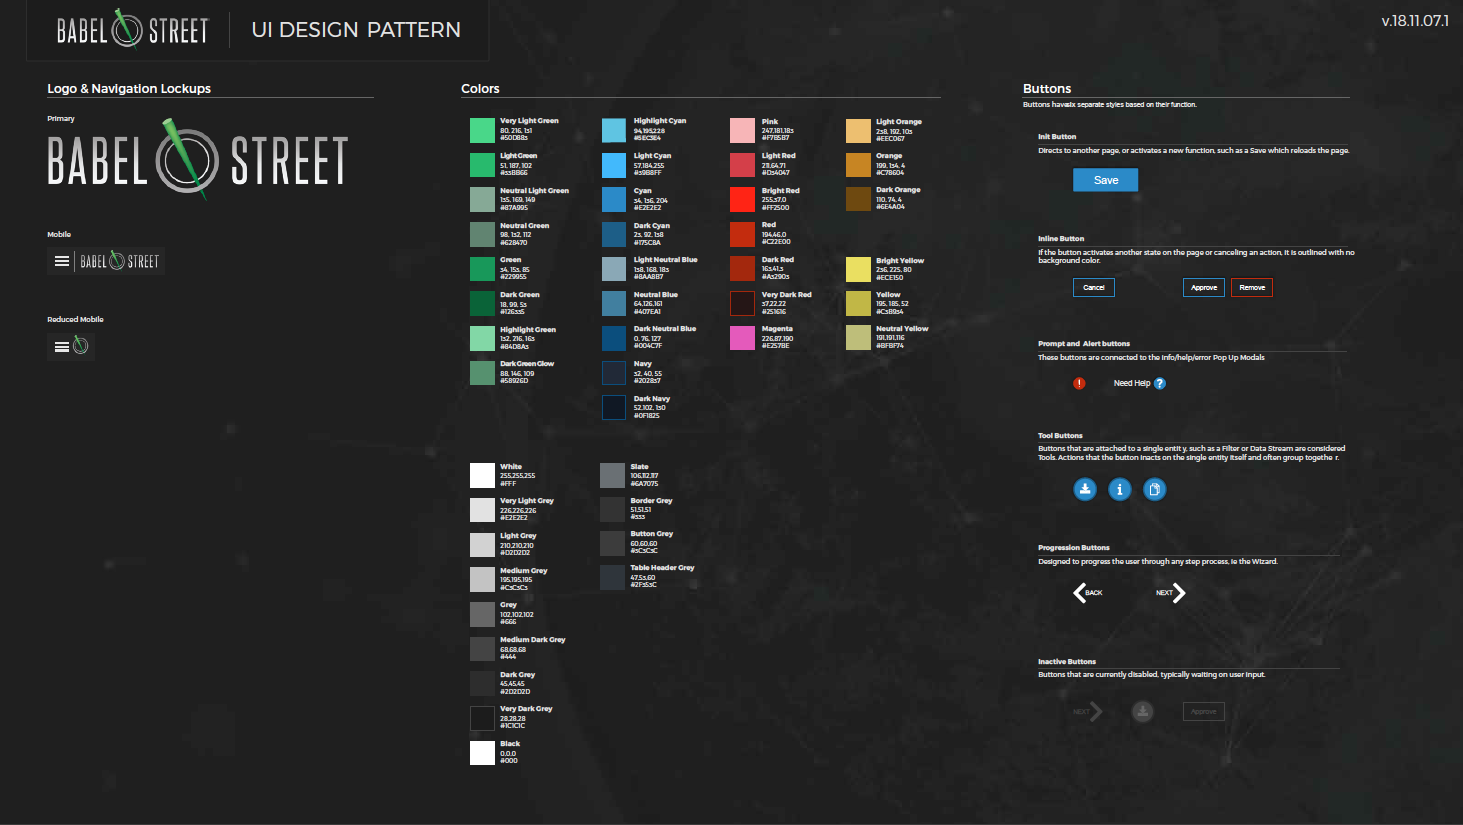Select the Dark Navy swatch
The height and width of the screenshot is (825, 1463).
(614, 407)
